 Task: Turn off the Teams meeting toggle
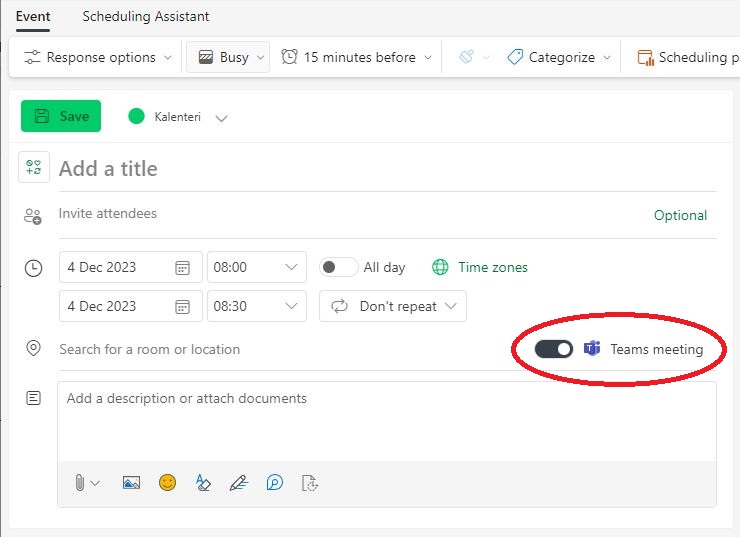click(553, 349)
